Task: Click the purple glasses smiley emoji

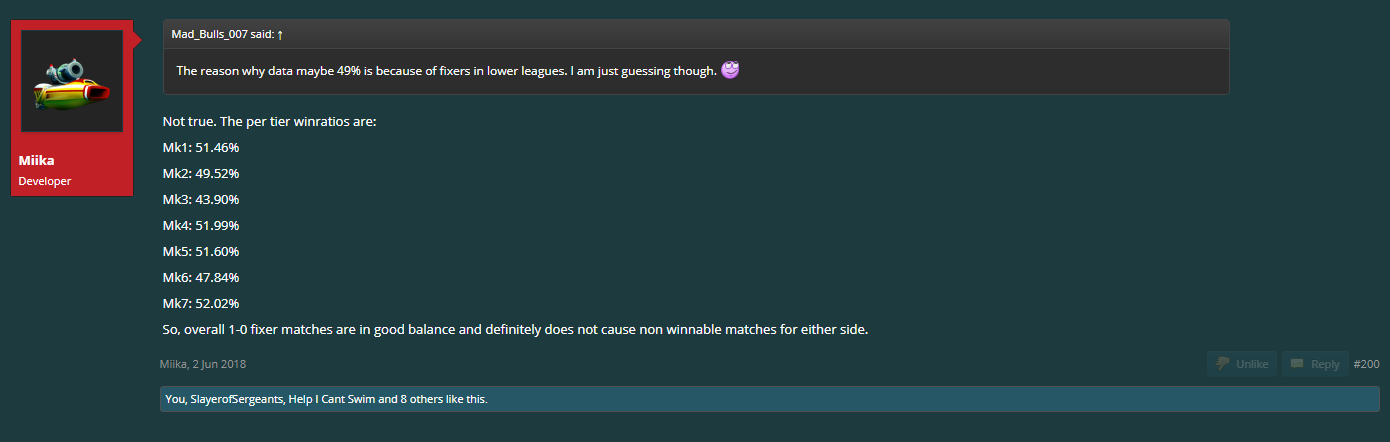Action: coord(730,70)
